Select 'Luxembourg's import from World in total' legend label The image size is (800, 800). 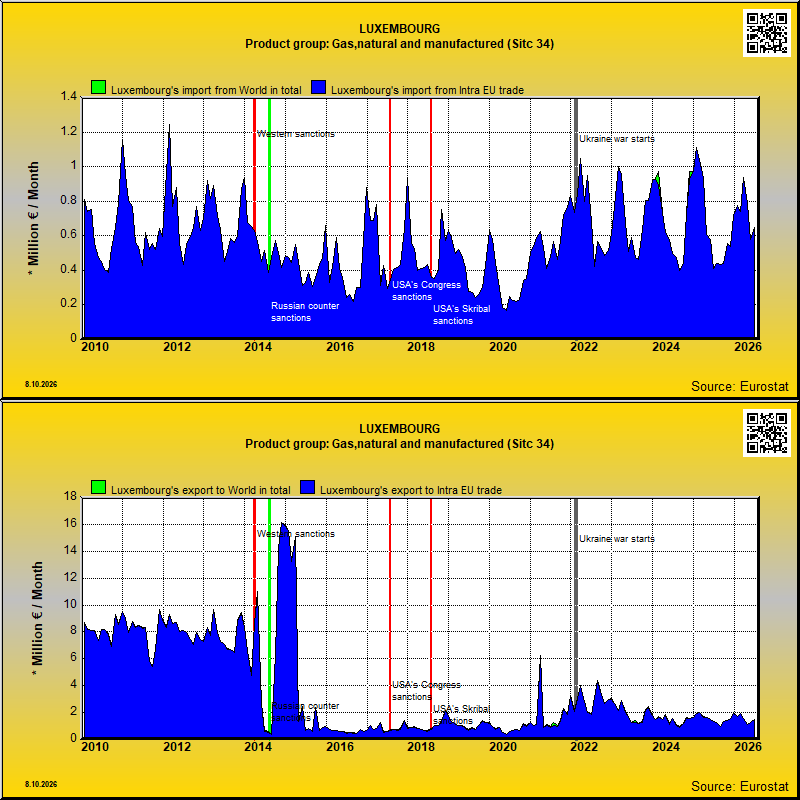click(x=206, y=90)
